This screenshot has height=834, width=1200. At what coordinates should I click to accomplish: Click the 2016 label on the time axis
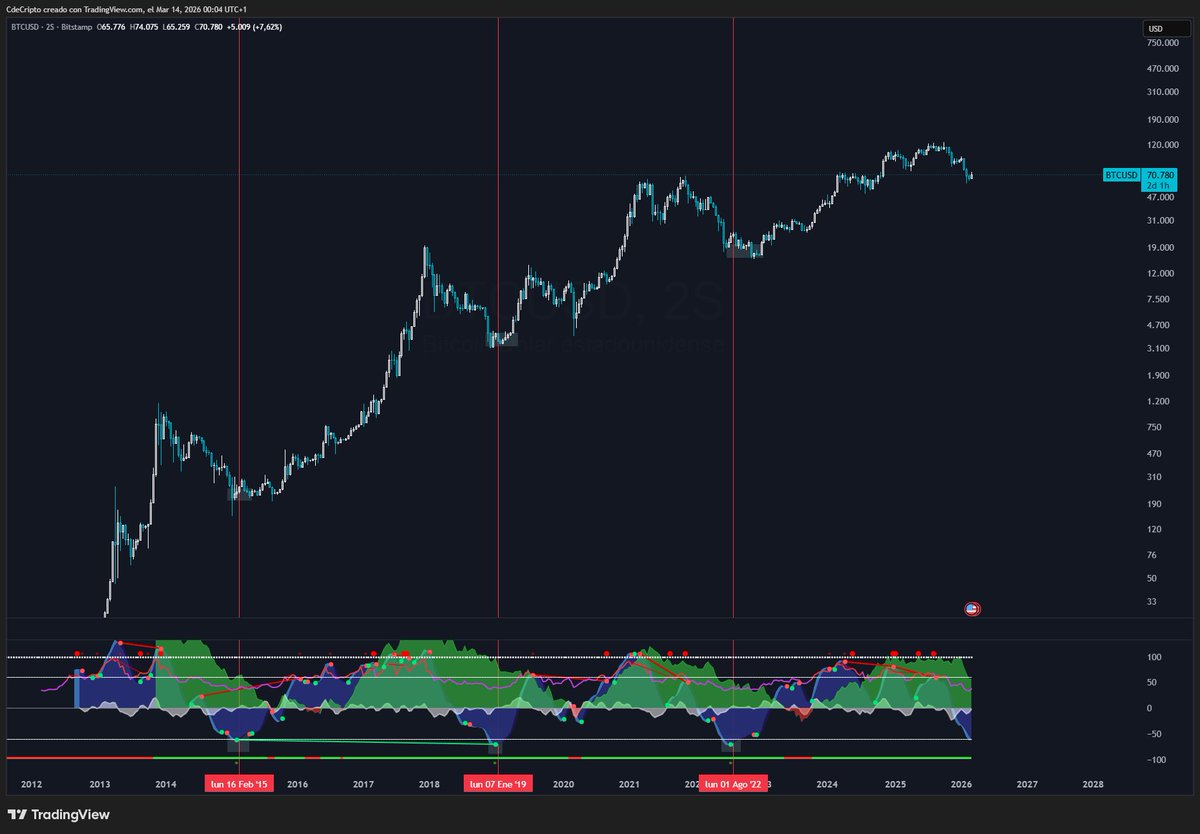tap(297, 785)
